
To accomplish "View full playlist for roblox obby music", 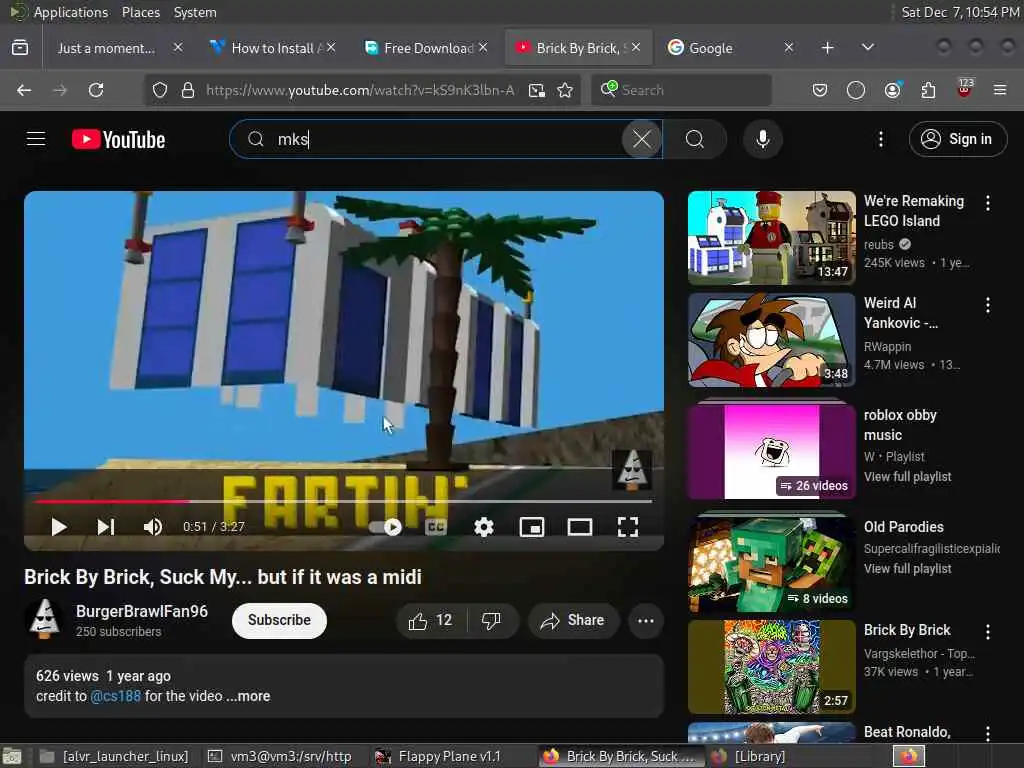I will click(x=907, y=477).
